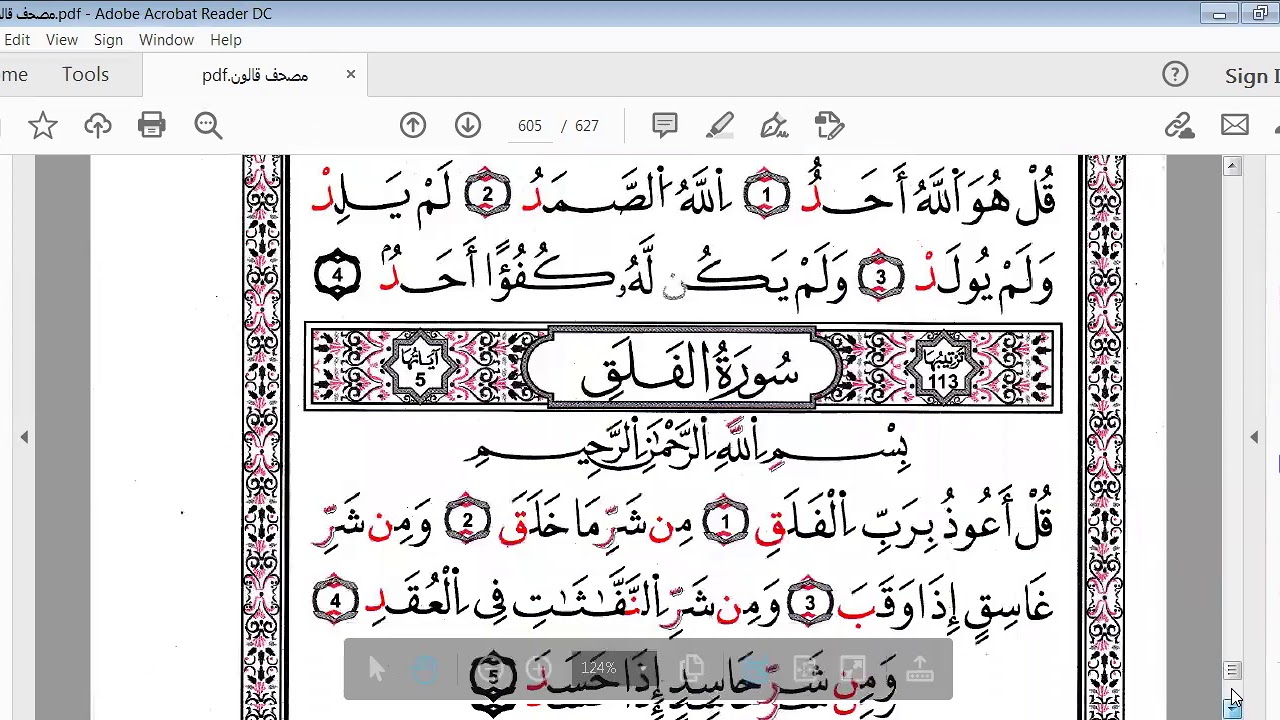Expand the left navigation pane
The height and width of the screenshot is (720, 1280).
coord(24,437)
